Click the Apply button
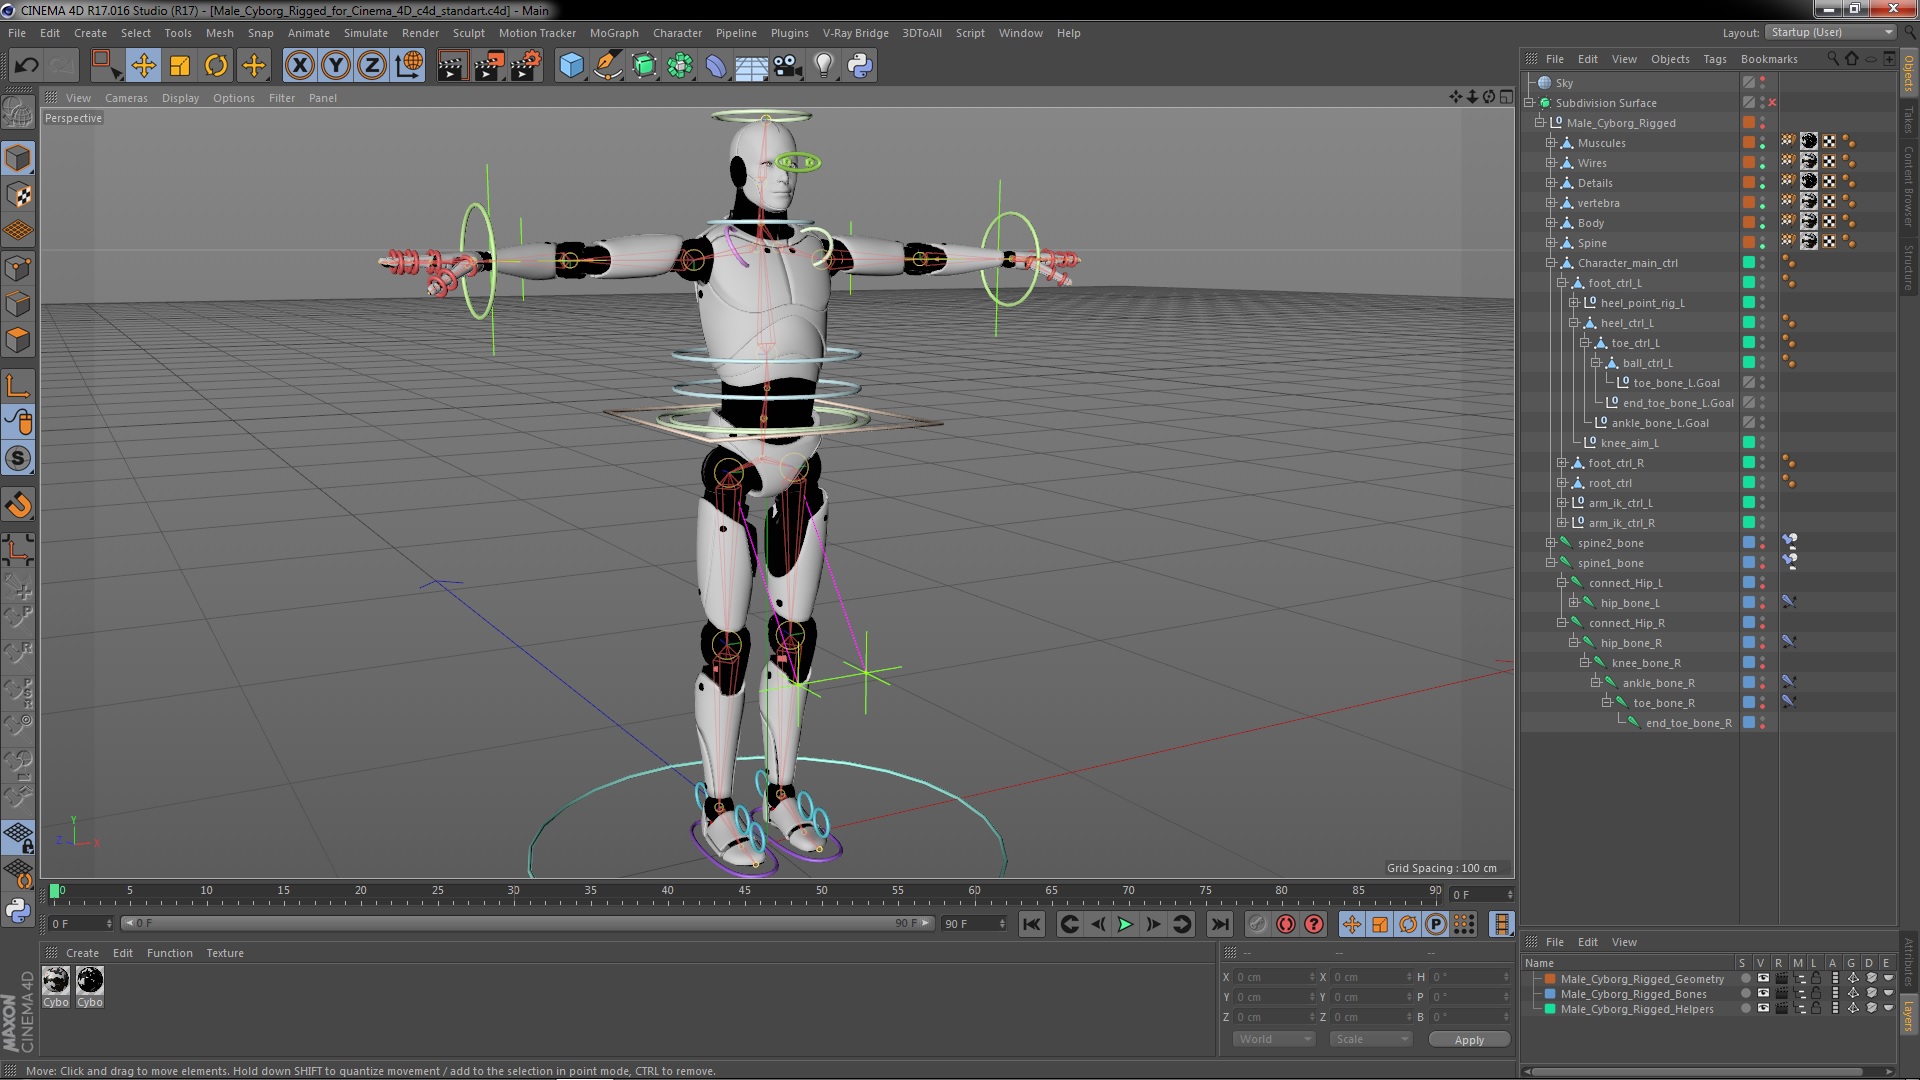This screenshot has height=1080, width=1920. (1469, 1040)
